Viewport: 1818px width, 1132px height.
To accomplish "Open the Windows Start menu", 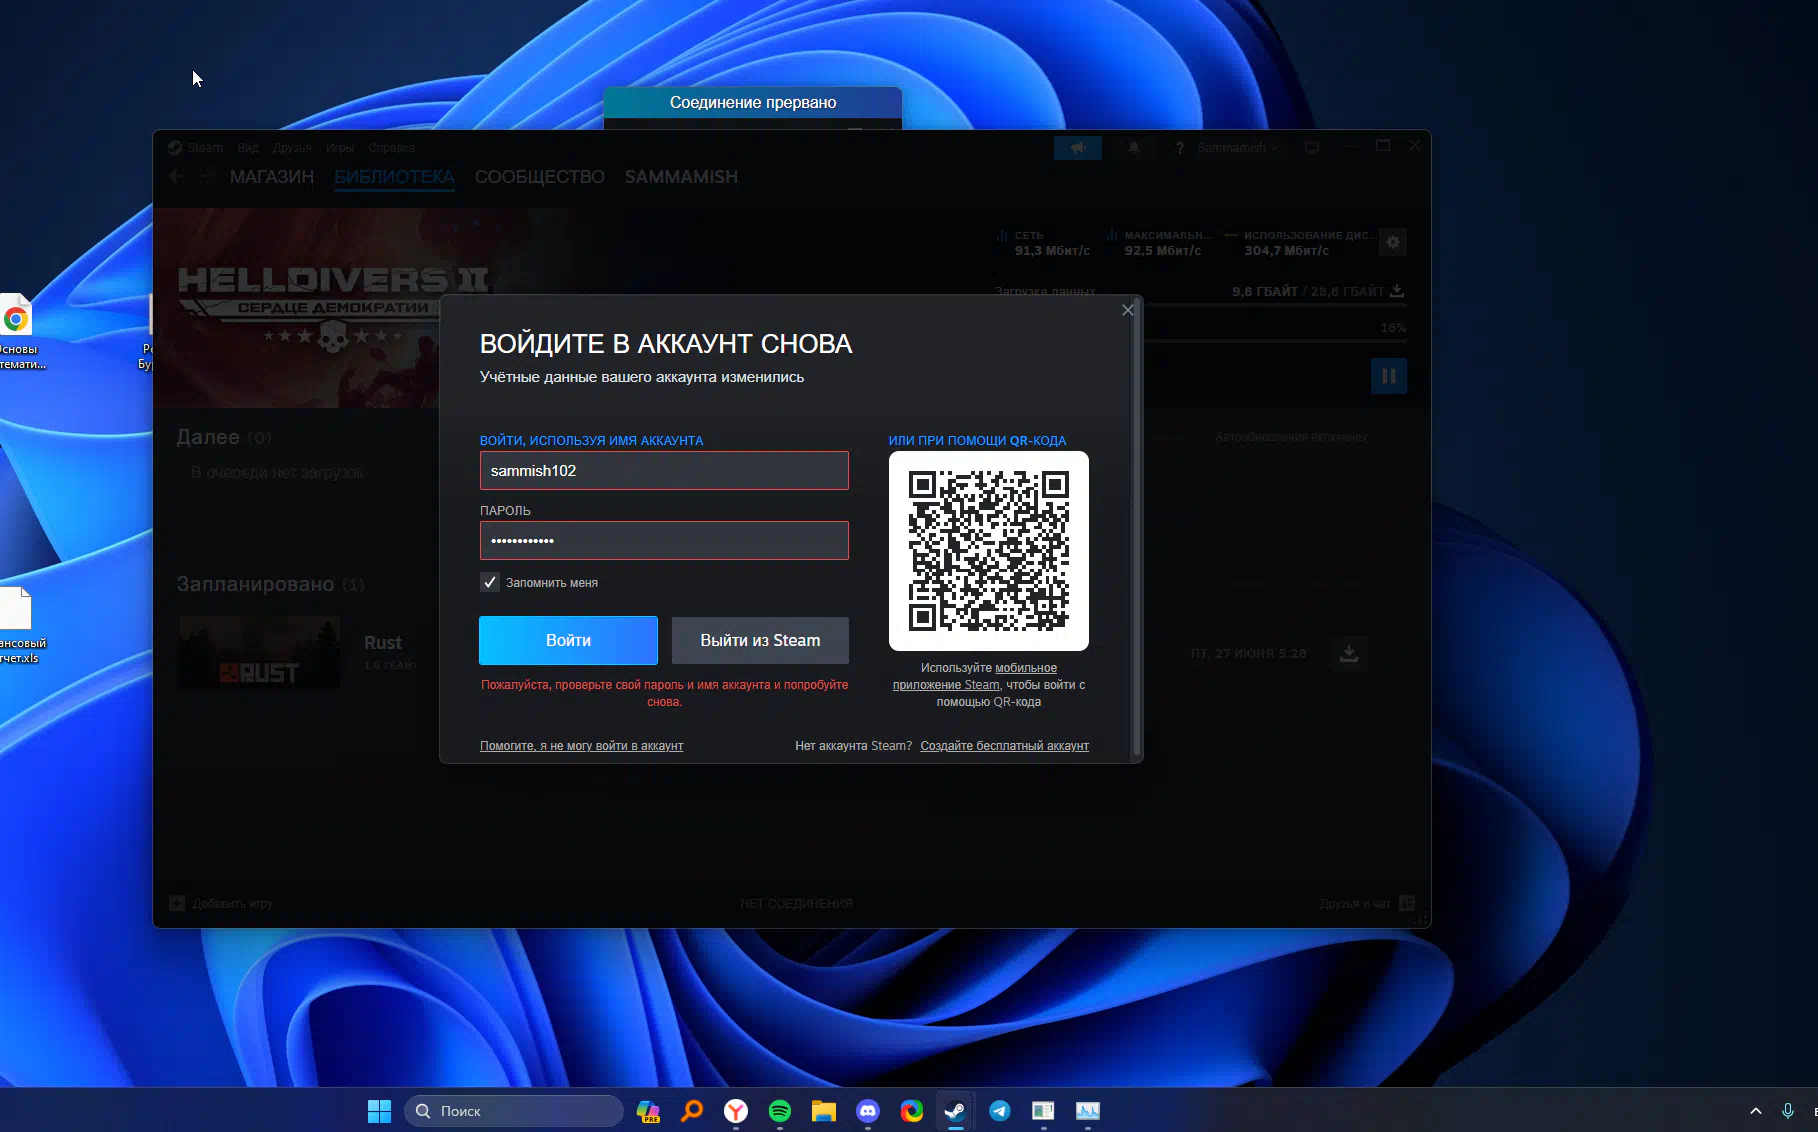I will coord(380,1111).
